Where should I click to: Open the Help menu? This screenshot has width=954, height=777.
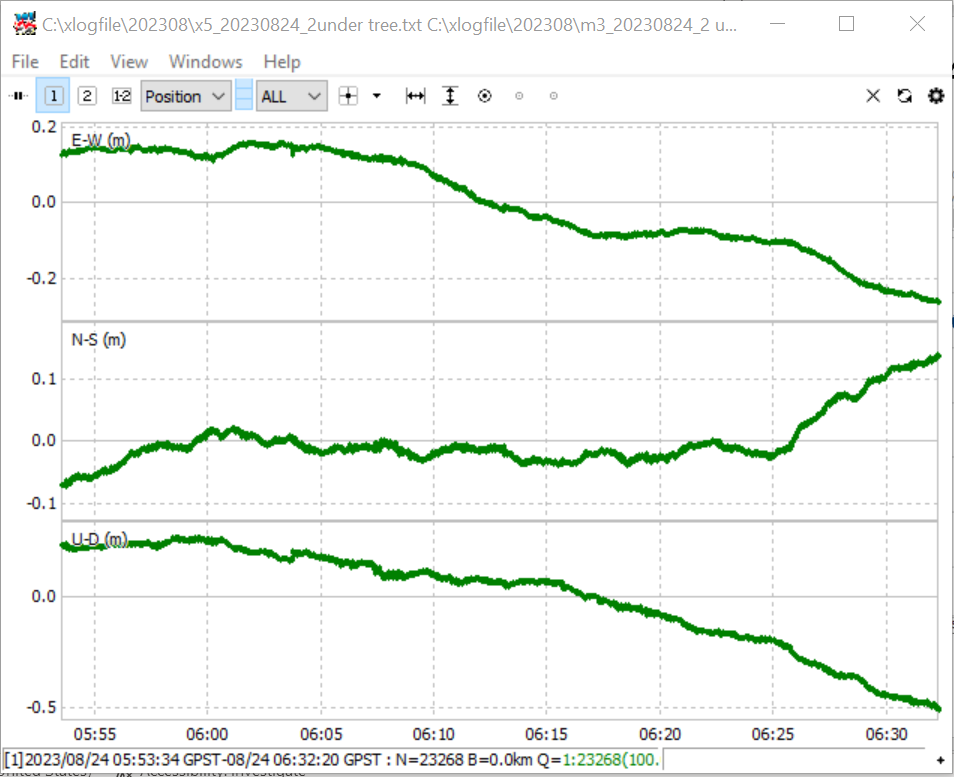click(282, 62)
